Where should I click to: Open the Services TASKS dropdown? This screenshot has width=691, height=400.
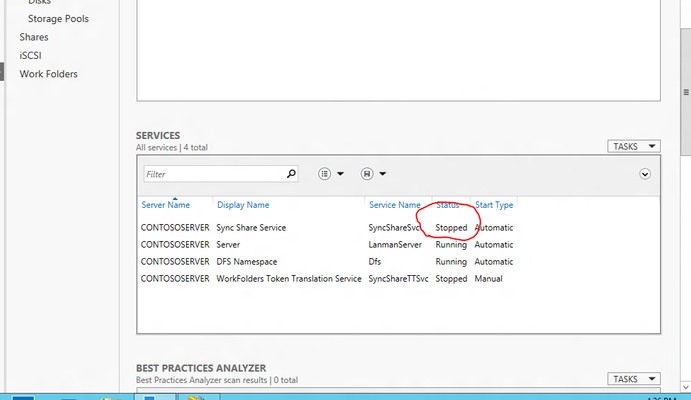pos(634,146)
